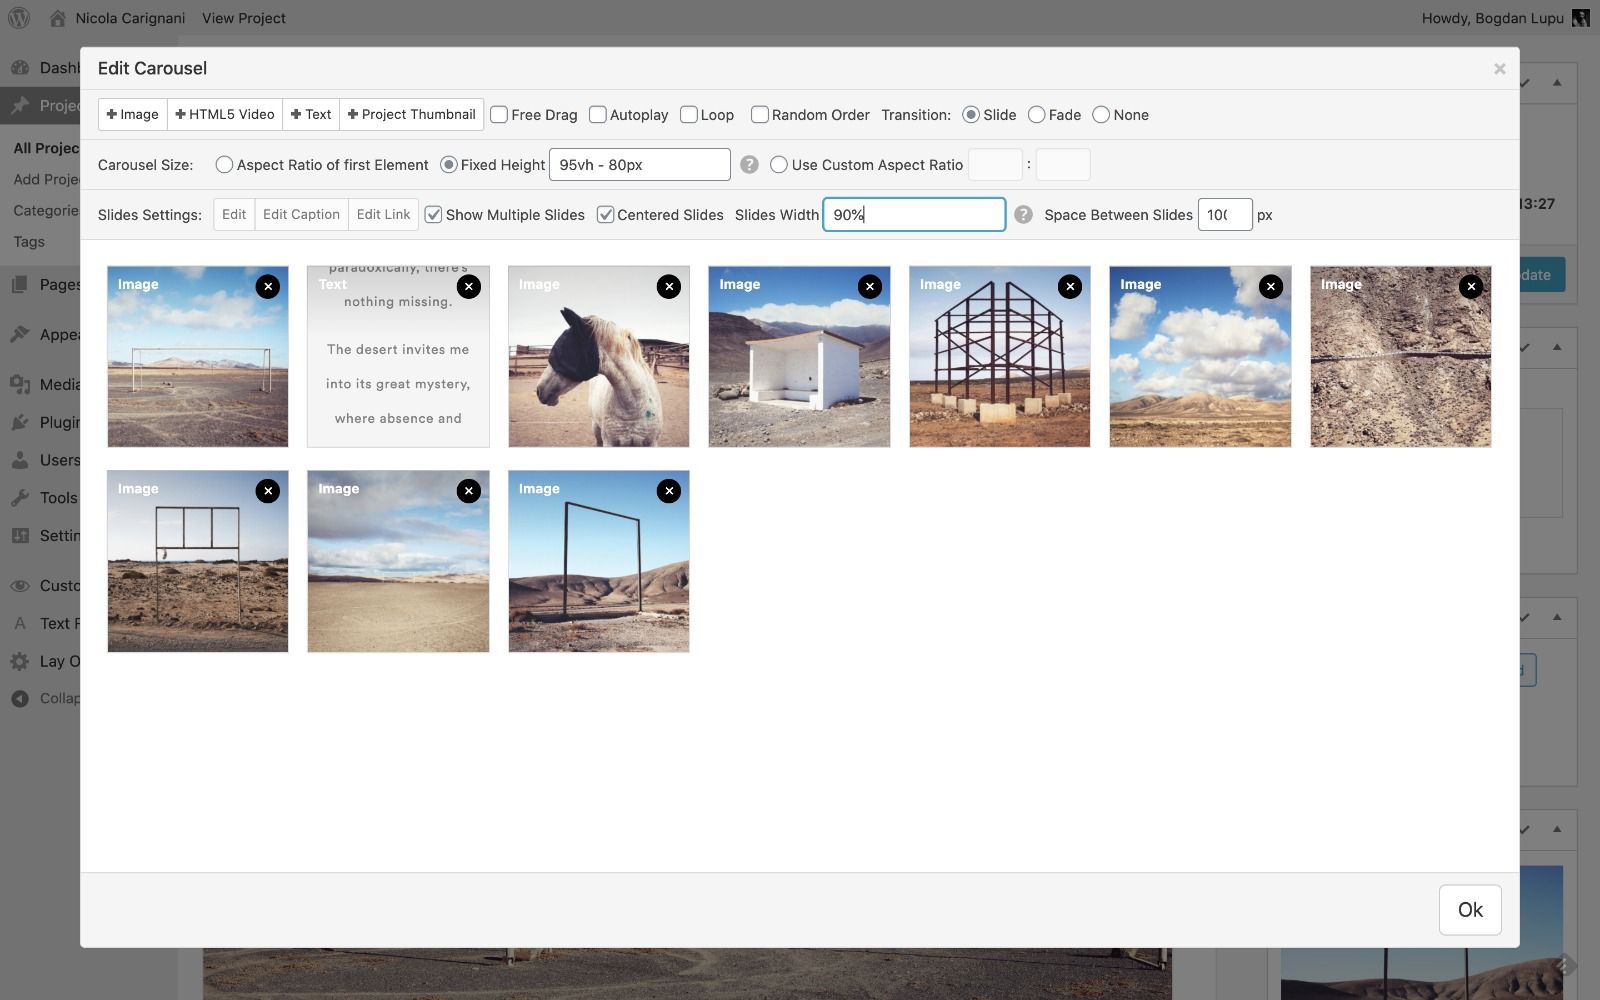Viewport: 1600px width, 1000px height.
Task: Open help icon beside Slides Width
Action: pos(1023,215)
